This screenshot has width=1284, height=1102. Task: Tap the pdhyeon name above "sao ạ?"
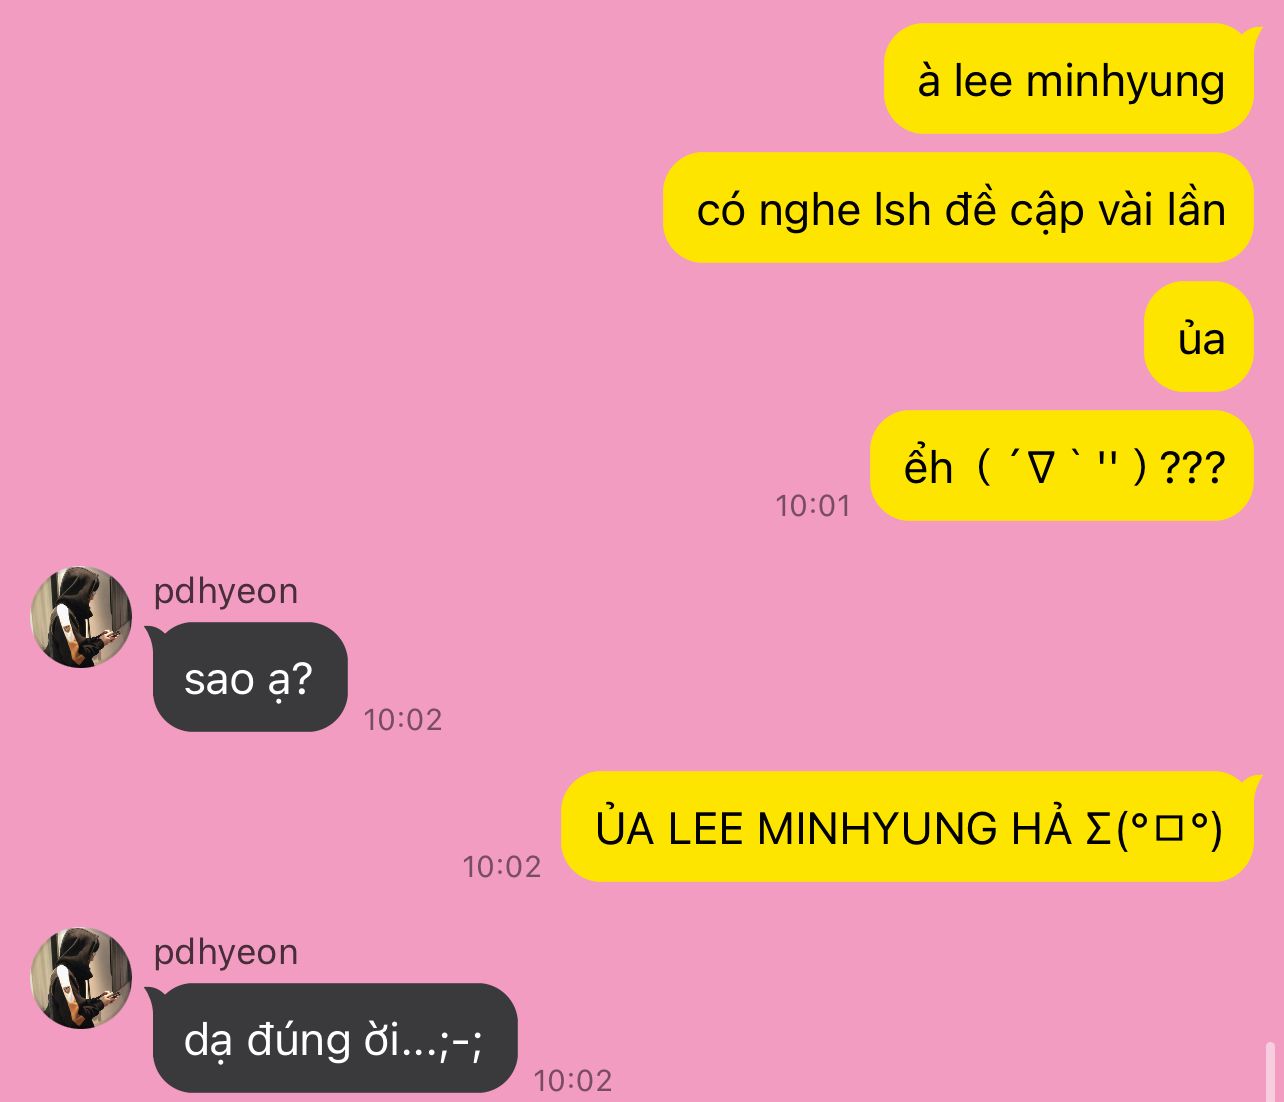tap(226, 591)
